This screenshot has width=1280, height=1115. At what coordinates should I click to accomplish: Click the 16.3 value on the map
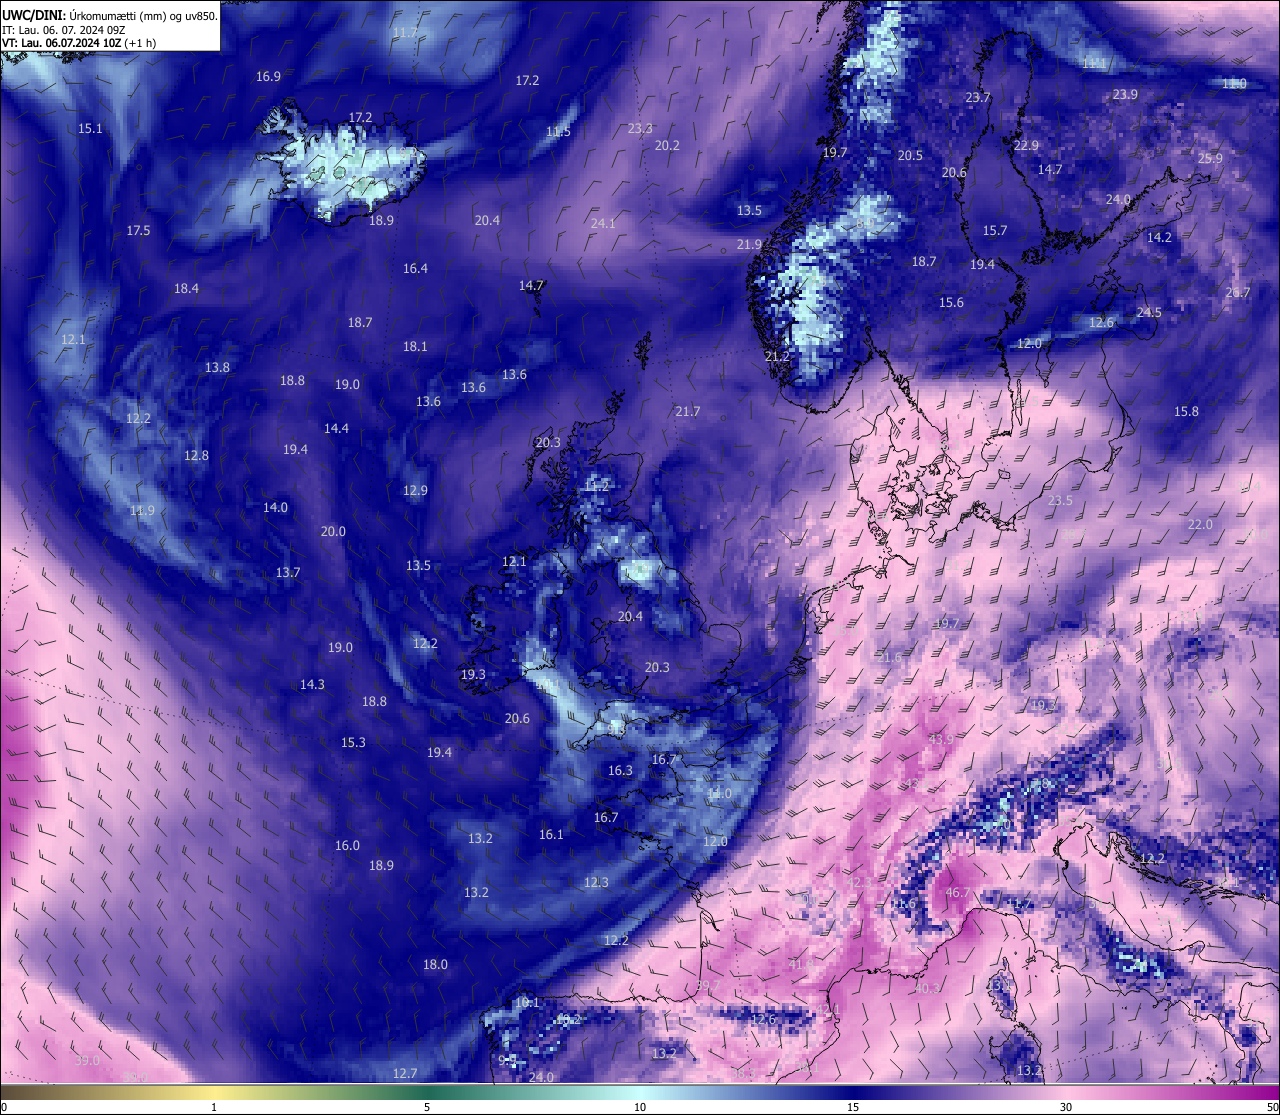click(620, 770)
